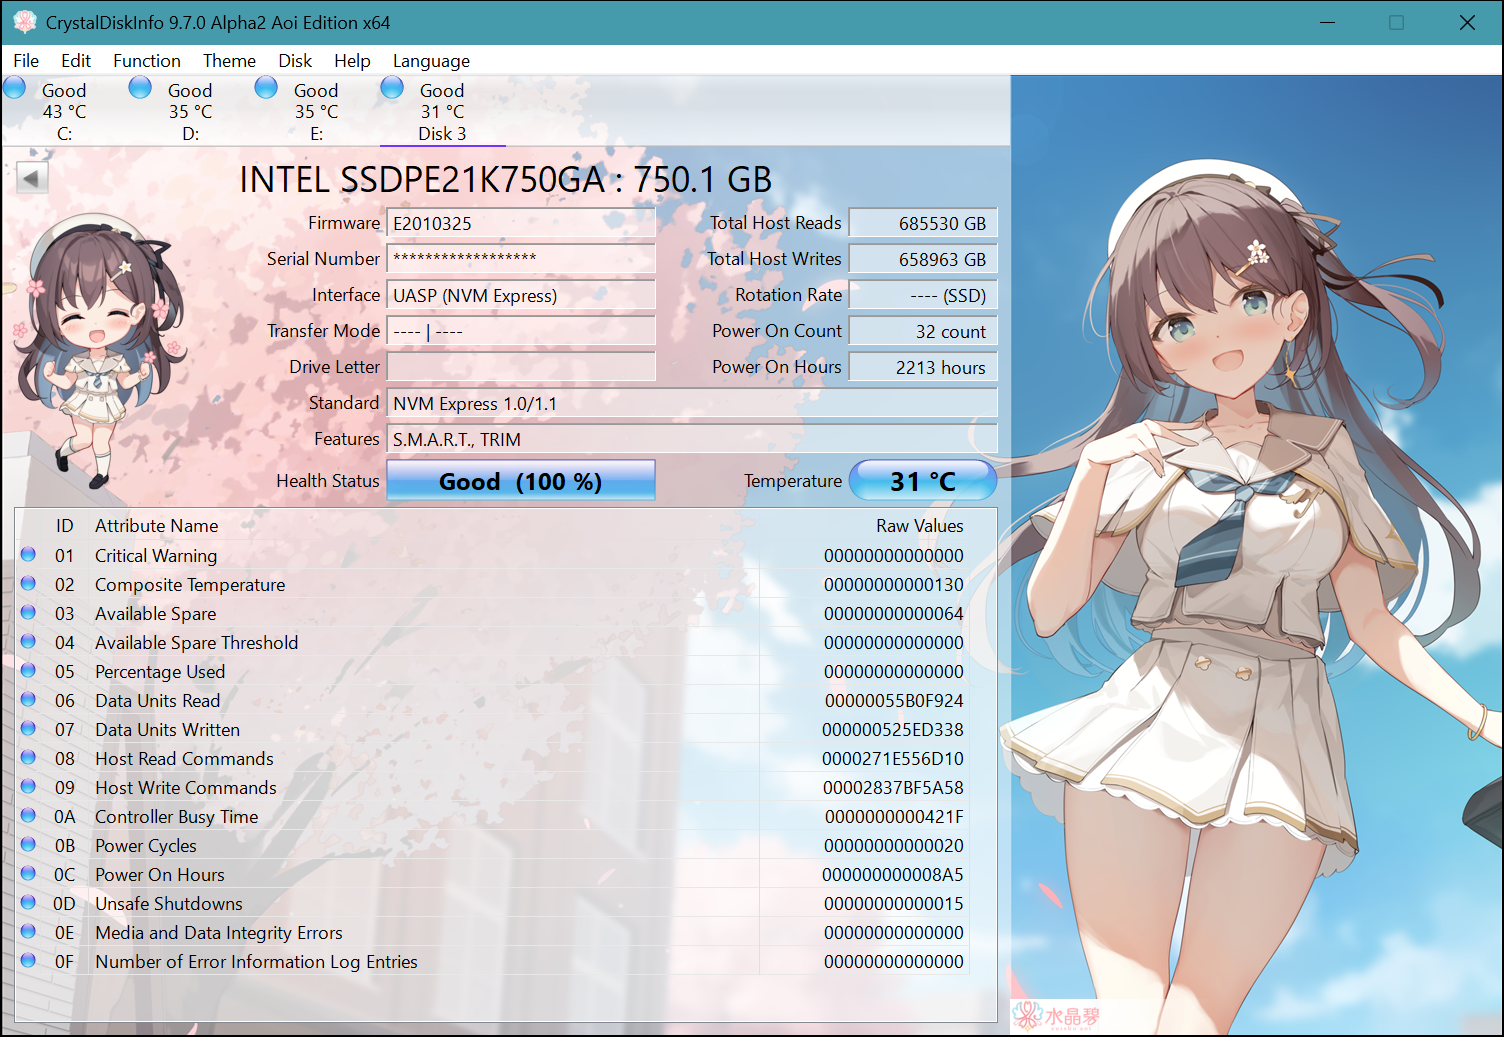Click the Transfer Mode field
The height and width of the screenshot is (1037, 1504).
coord(521,331)
